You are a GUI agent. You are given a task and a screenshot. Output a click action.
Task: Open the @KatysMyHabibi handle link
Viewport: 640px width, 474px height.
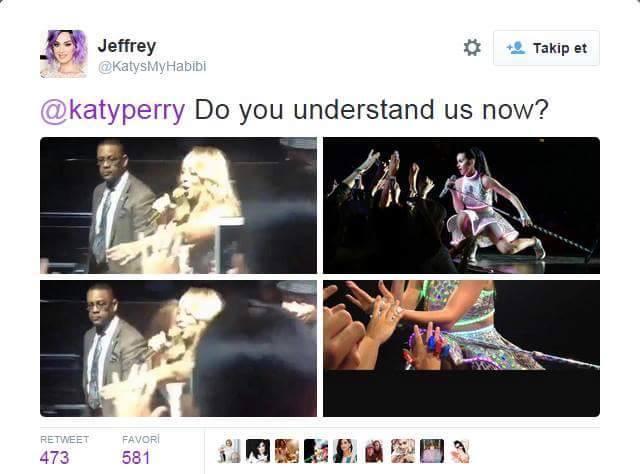point(152,67)
